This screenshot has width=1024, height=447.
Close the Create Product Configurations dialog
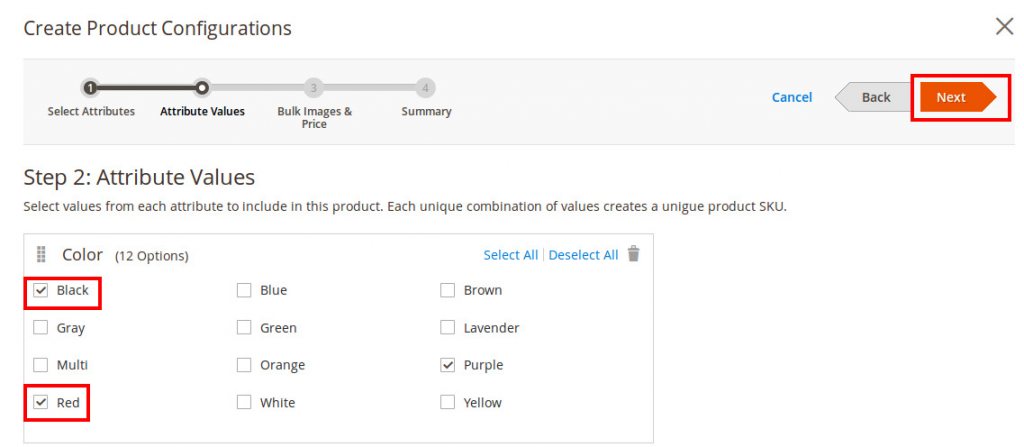pyautogui.click(x=1004, y=27)
